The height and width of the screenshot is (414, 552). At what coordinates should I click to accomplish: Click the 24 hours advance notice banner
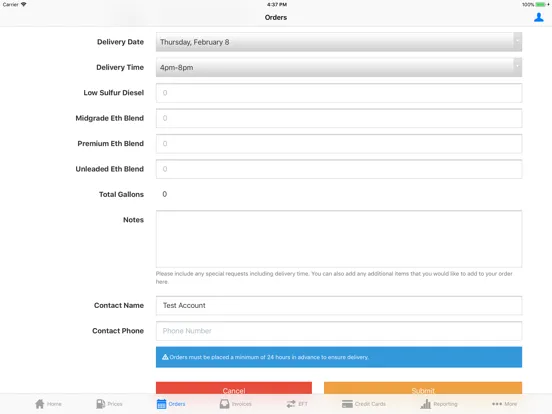[x=339, y=357]
